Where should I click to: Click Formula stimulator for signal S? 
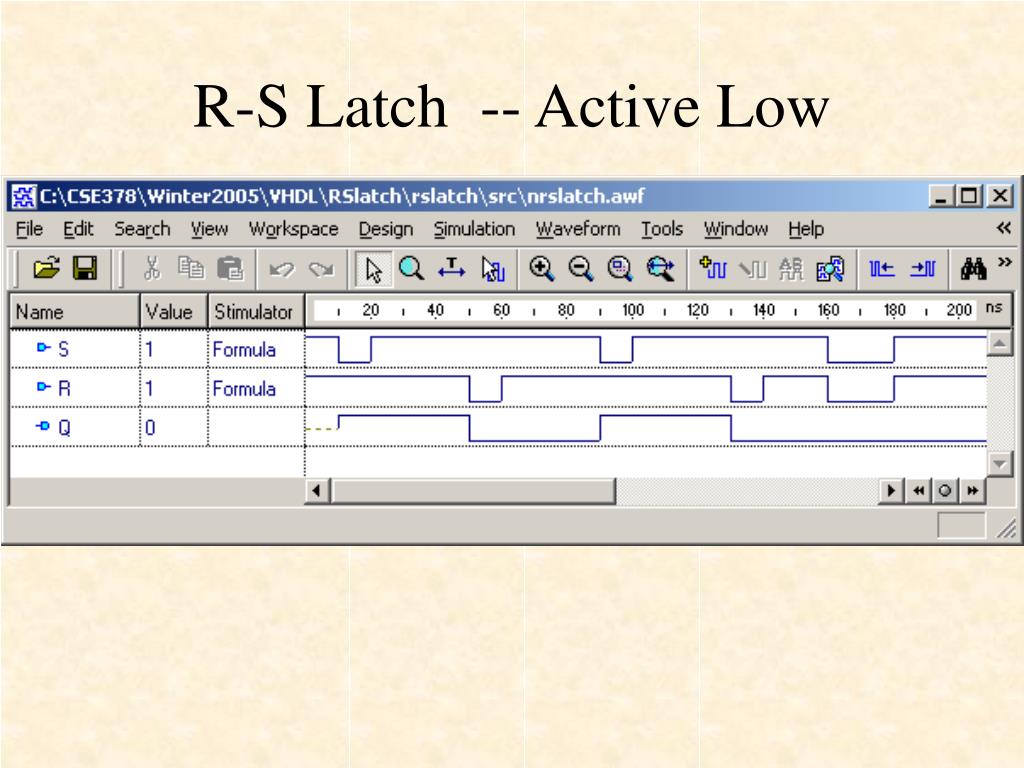[244, 349]
